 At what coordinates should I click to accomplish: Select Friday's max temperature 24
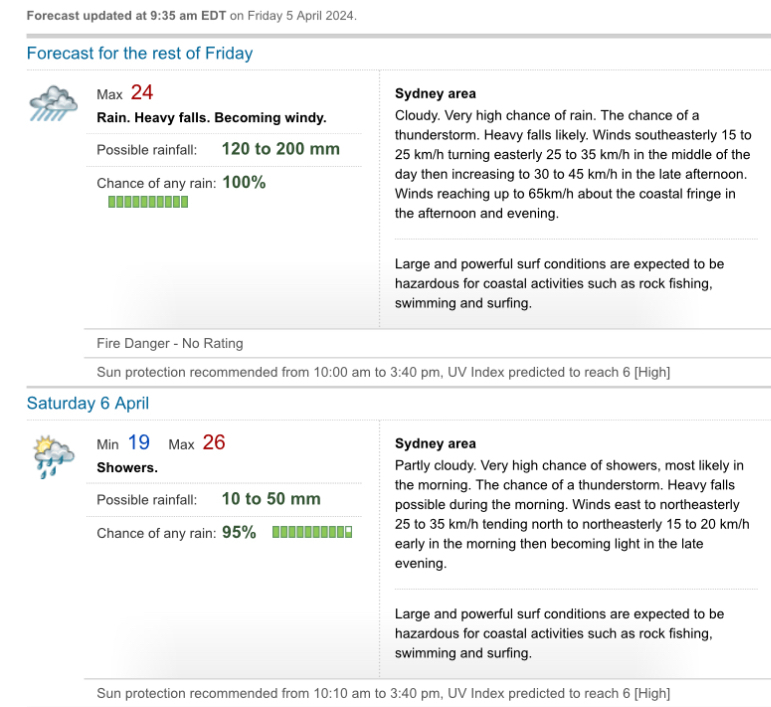click(x=142, y=93)
